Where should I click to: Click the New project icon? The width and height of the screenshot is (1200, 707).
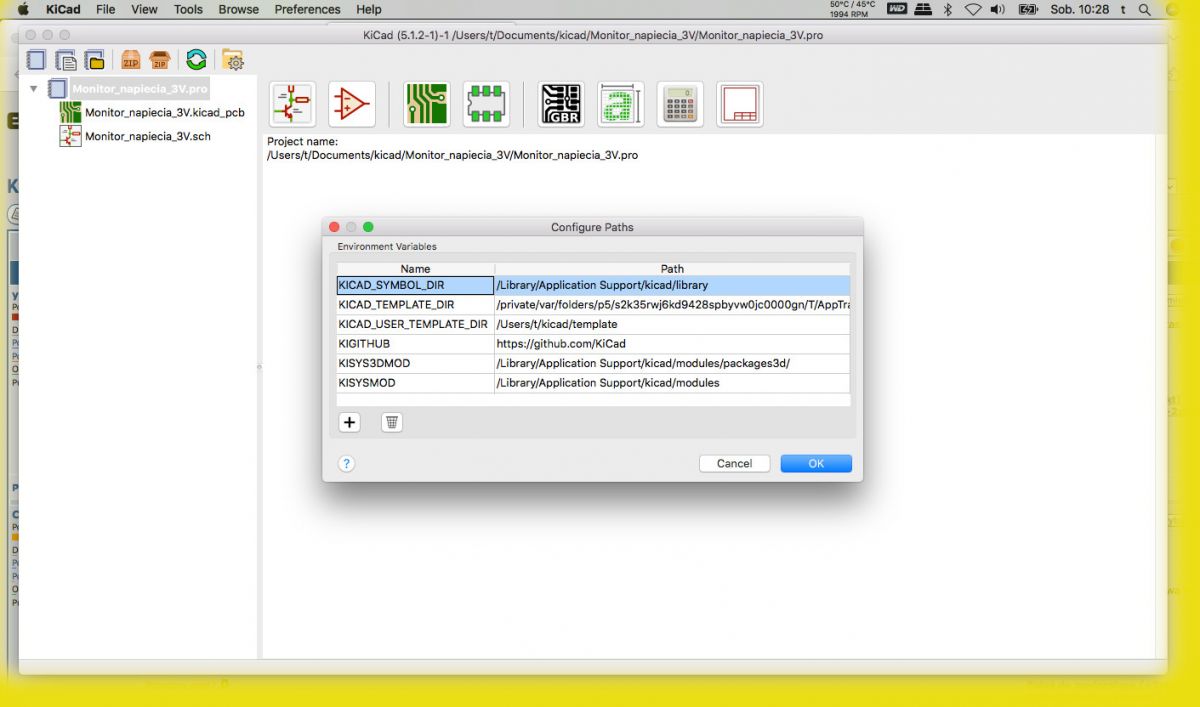tap(37, 60)
